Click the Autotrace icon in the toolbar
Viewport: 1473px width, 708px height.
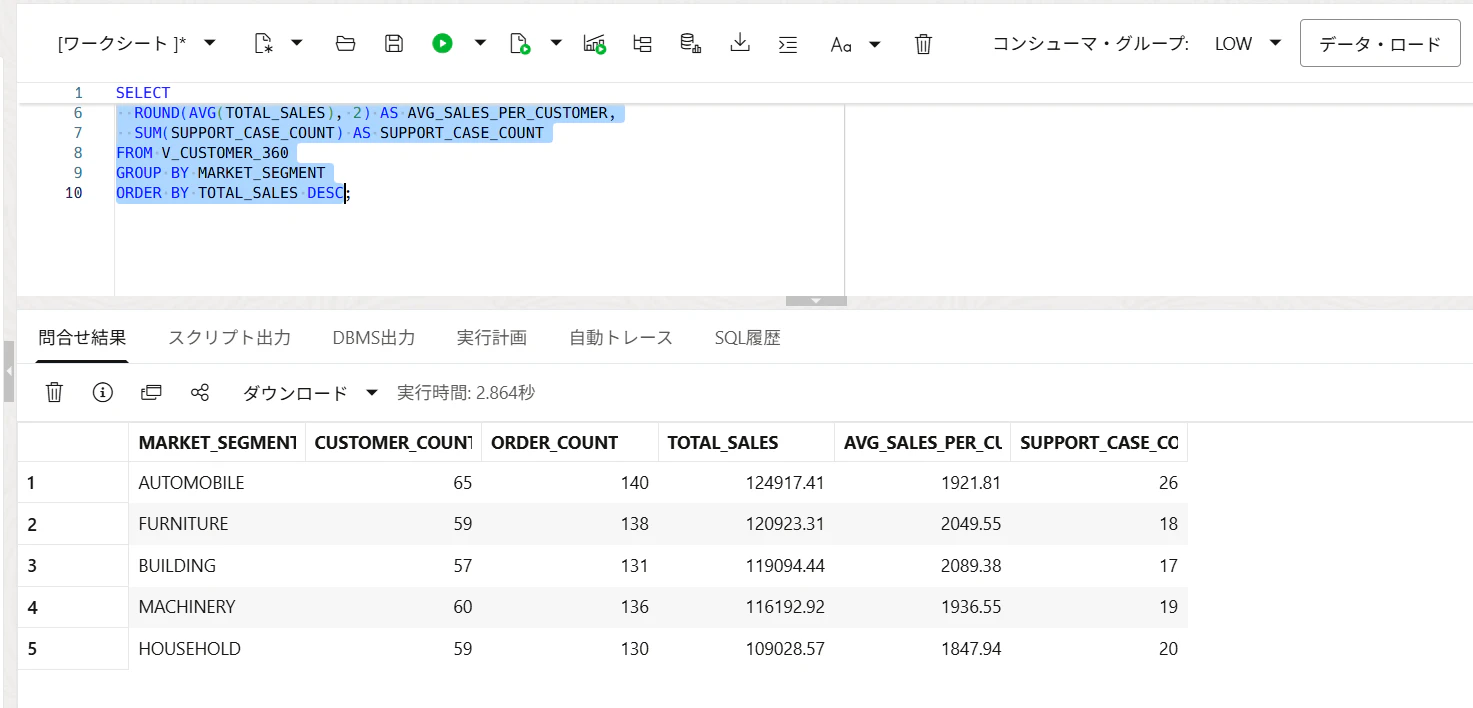595,43
